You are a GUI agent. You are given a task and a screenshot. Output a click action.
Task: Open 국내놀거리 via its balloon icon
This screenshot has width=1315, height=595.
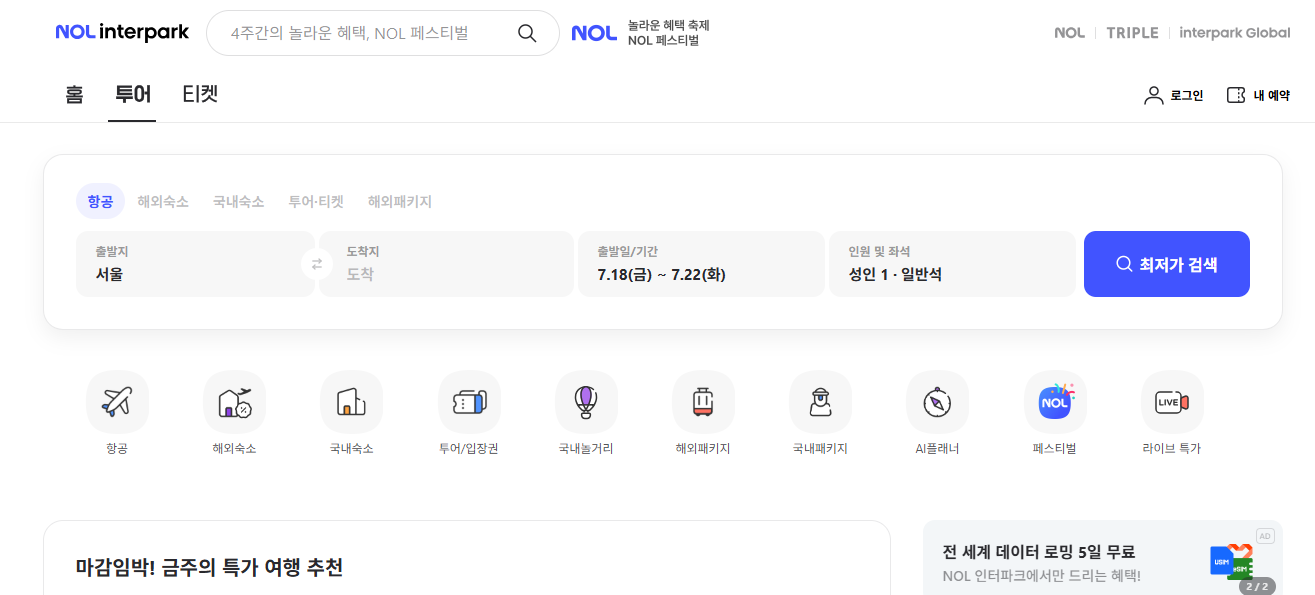(586, 401)
